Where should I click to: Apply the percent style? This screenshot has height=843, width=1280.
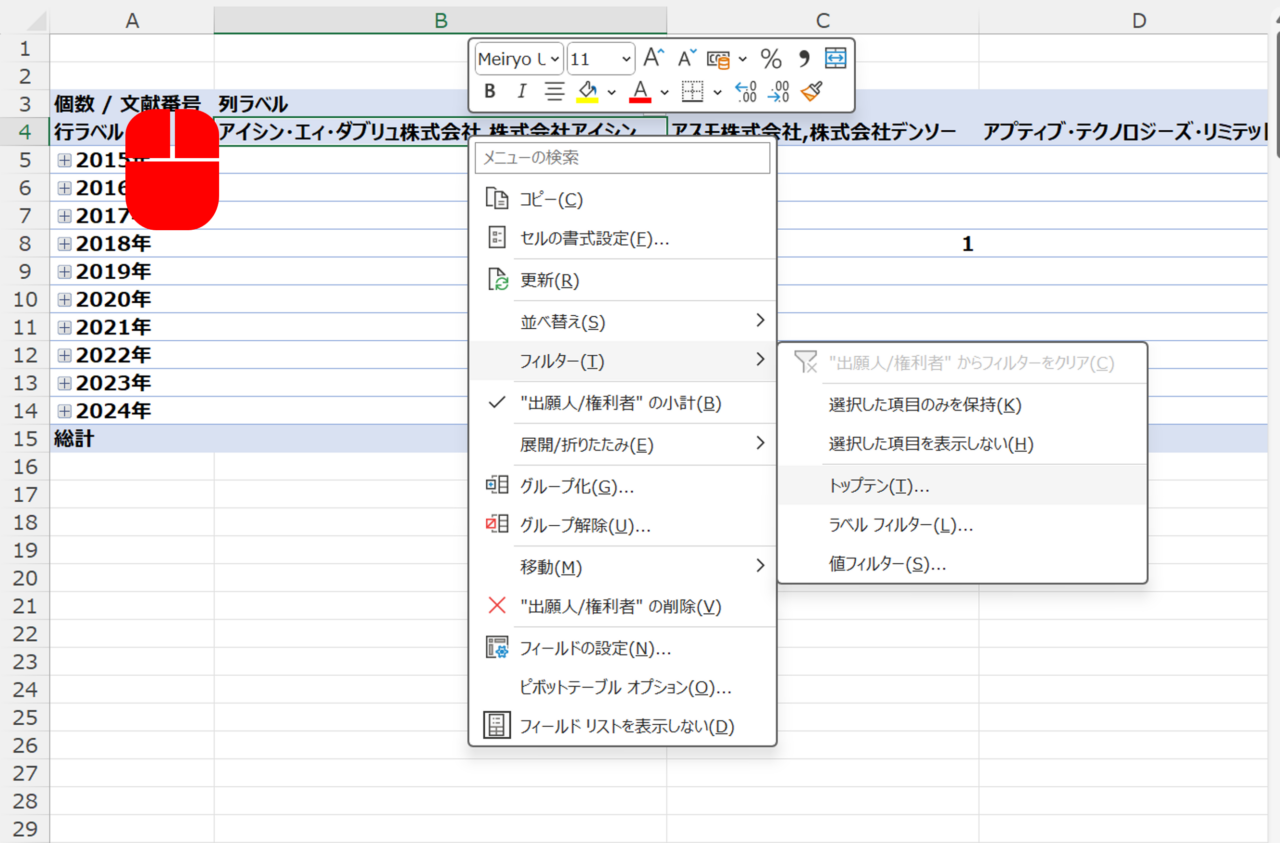(771, 58)
